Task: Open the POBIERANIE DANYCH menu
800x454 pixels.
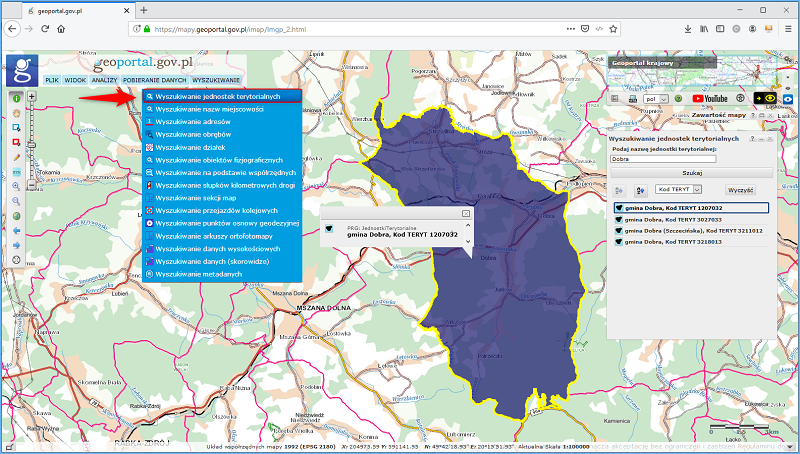Action: tap(155, 79)
